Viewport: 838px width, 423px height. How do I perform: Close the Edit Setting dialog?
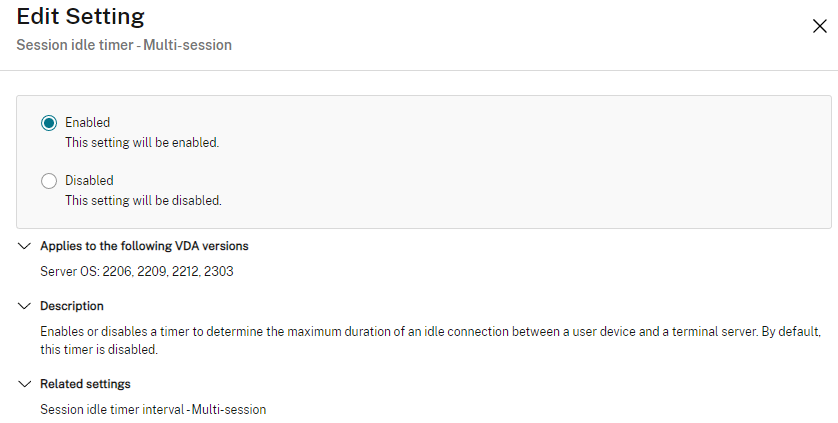coord(819,27)
